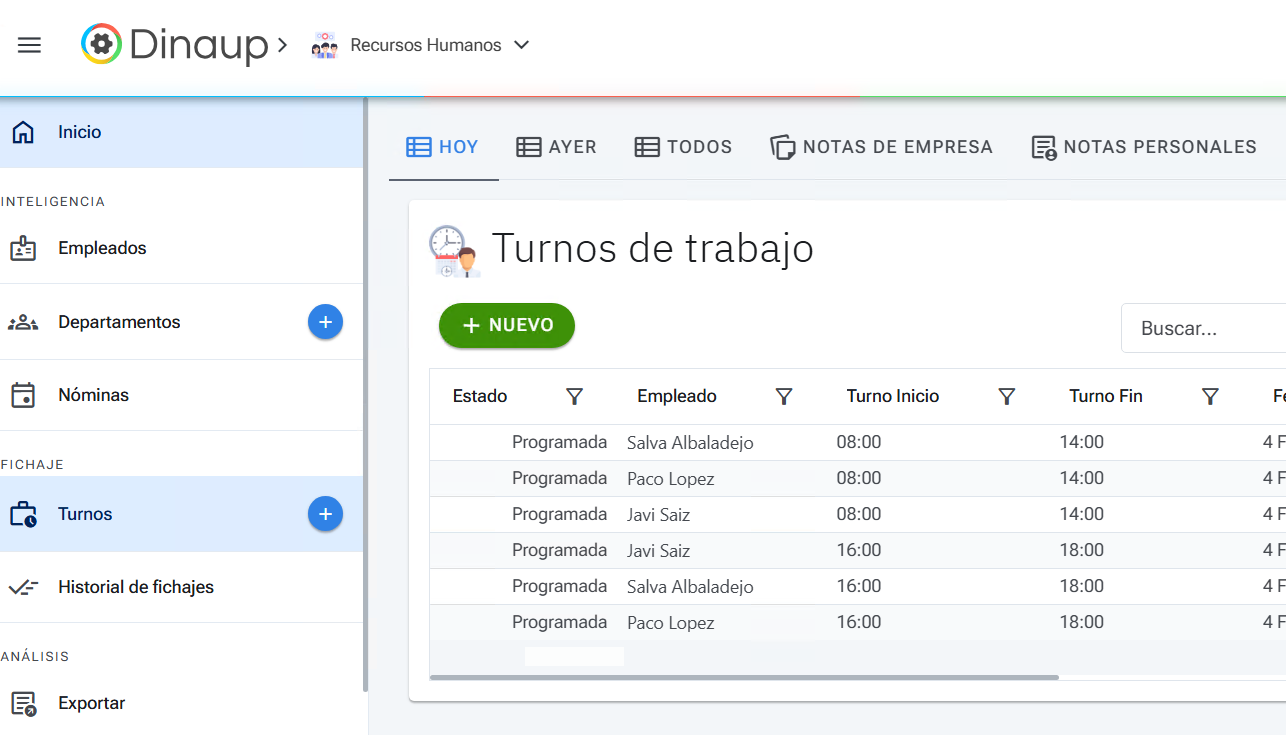Expand the Recursos Humanos selector

pyautogui.click(x=520, y=45)
